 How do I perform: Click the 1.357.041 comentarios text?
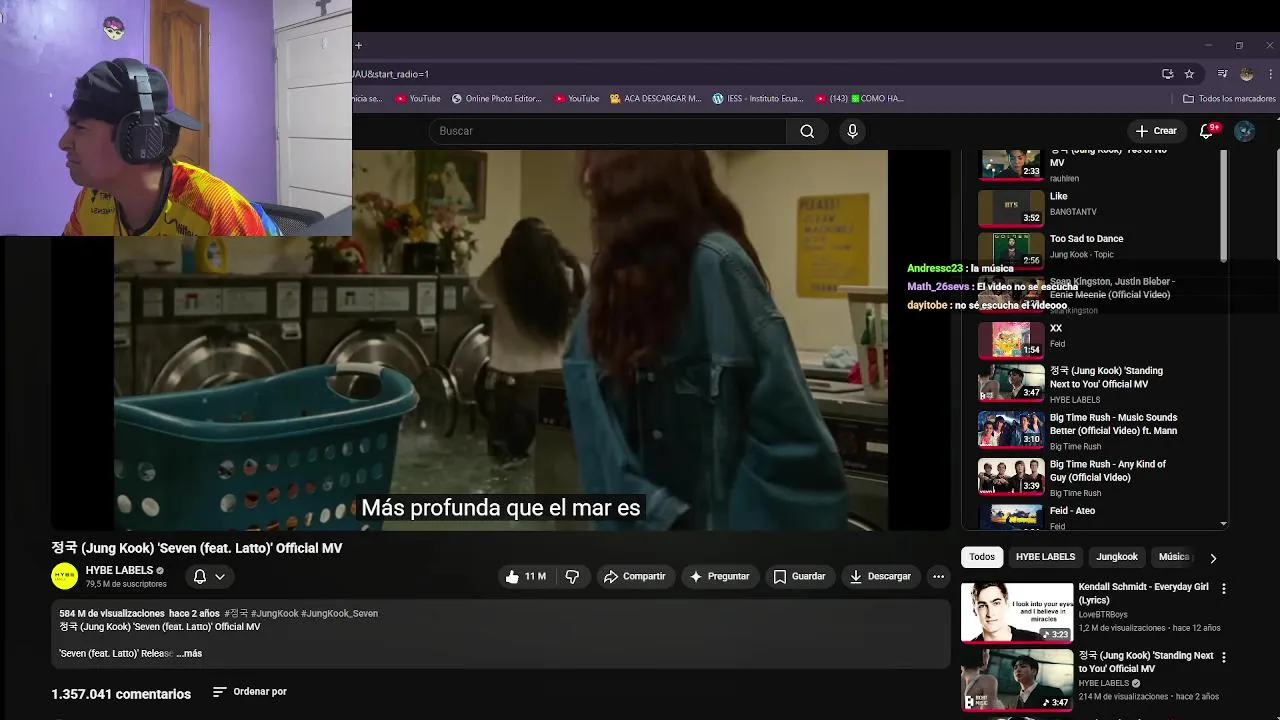(x=121, y=694)
